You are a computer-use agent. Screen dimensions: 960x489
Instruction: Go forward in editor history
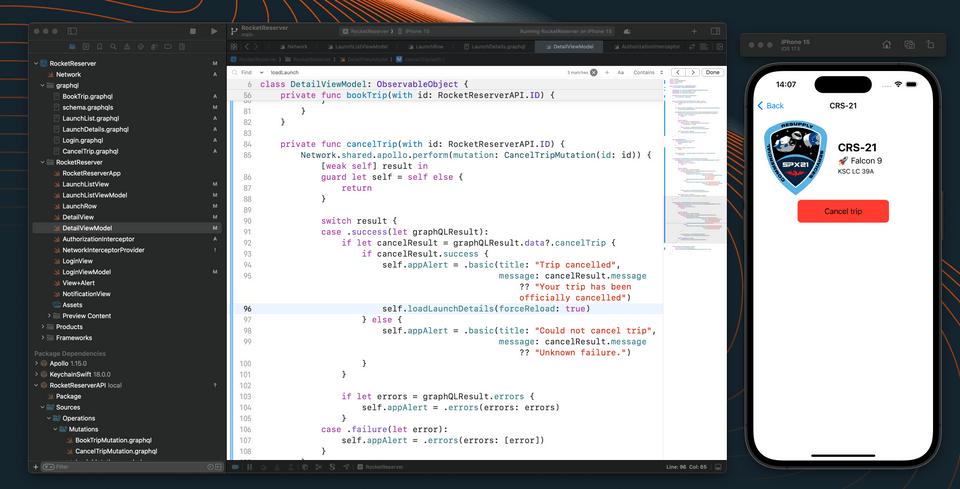[x=256, y=47]
